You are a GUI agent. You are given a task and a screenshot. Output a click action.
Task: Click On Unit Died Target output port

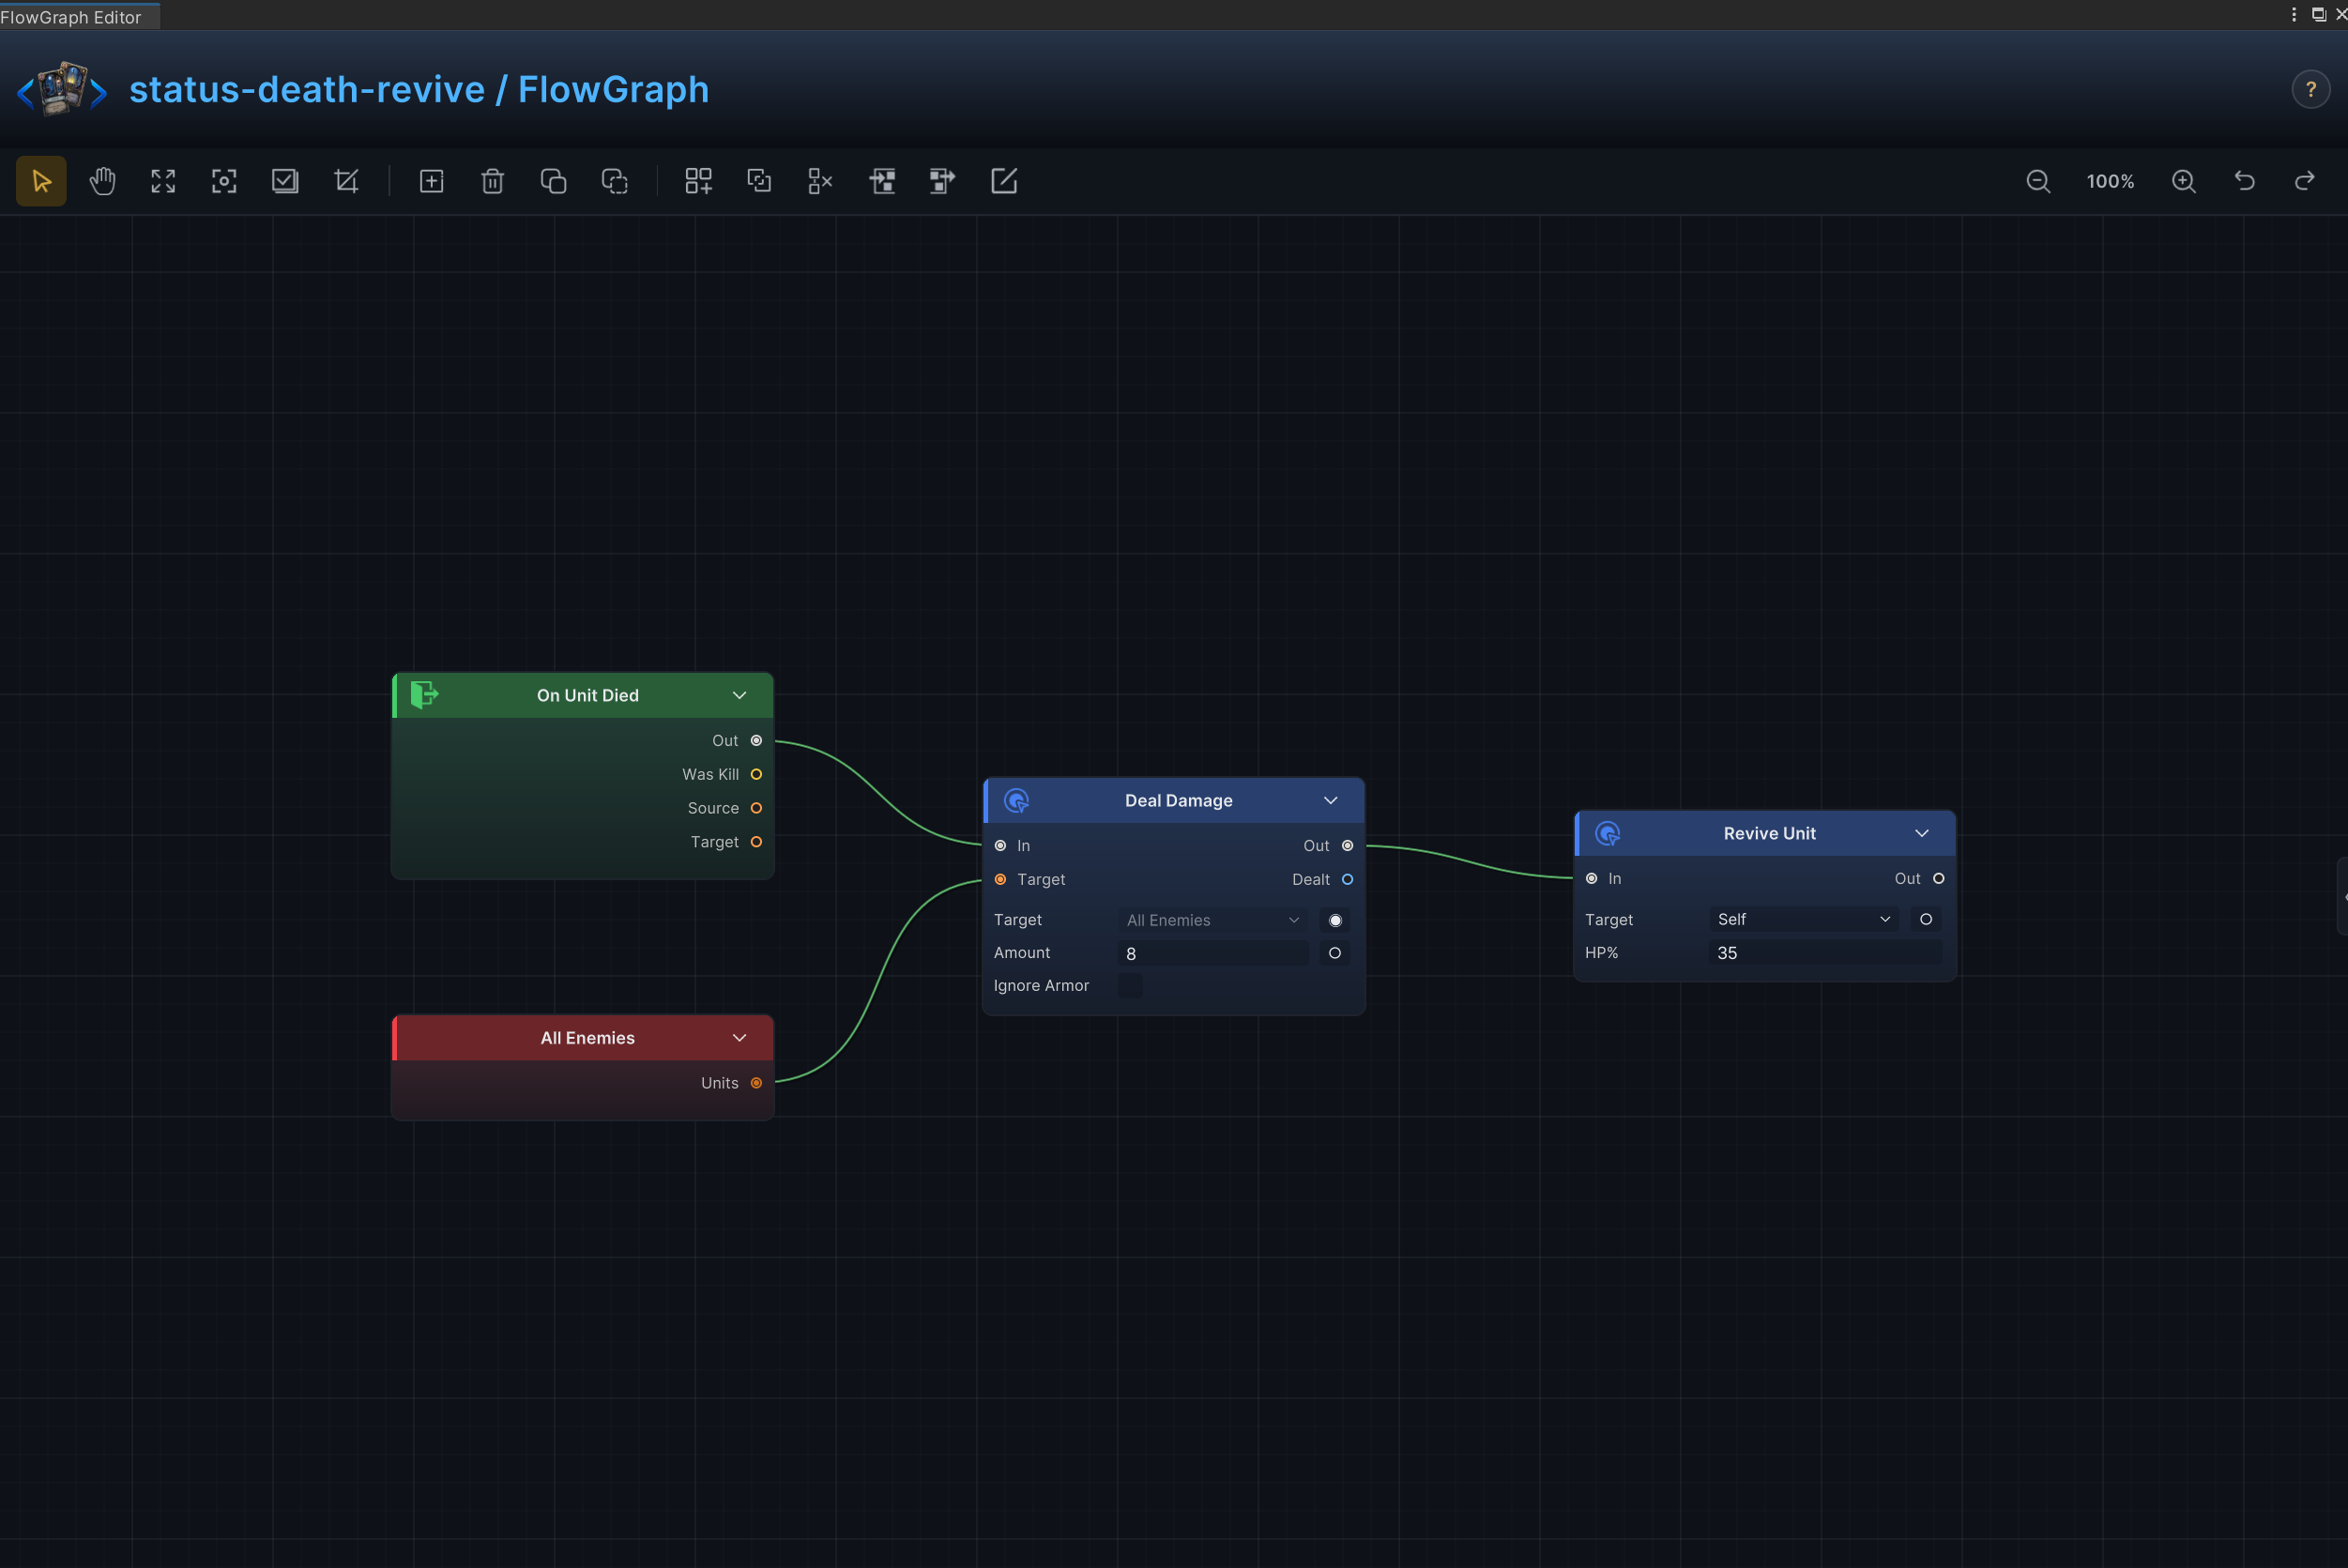point(756,842)
